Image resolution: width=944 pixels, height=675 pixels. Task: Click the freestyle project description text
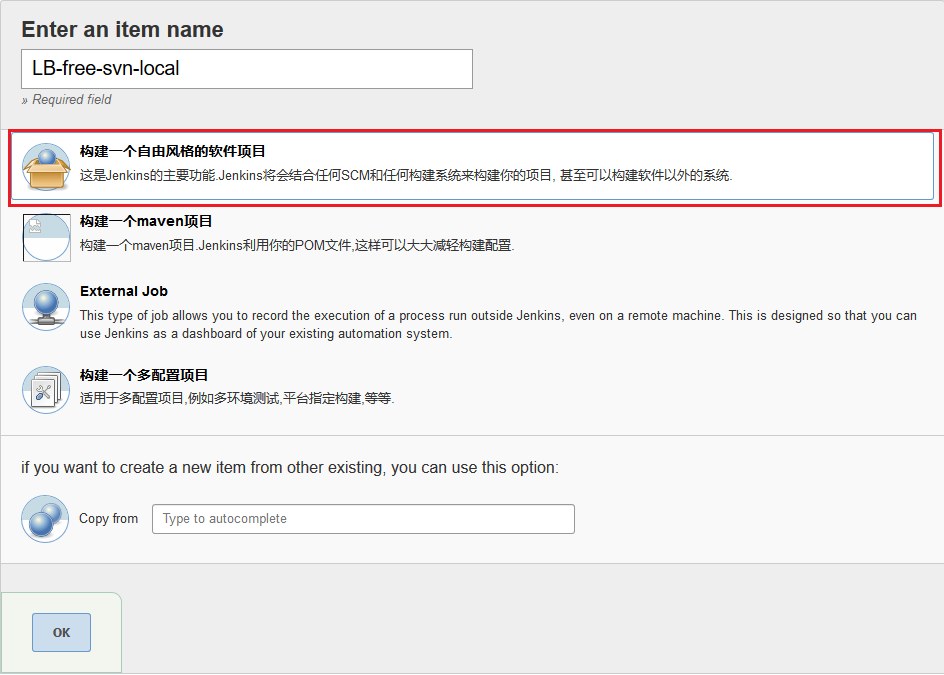click(x=406, y=175)
